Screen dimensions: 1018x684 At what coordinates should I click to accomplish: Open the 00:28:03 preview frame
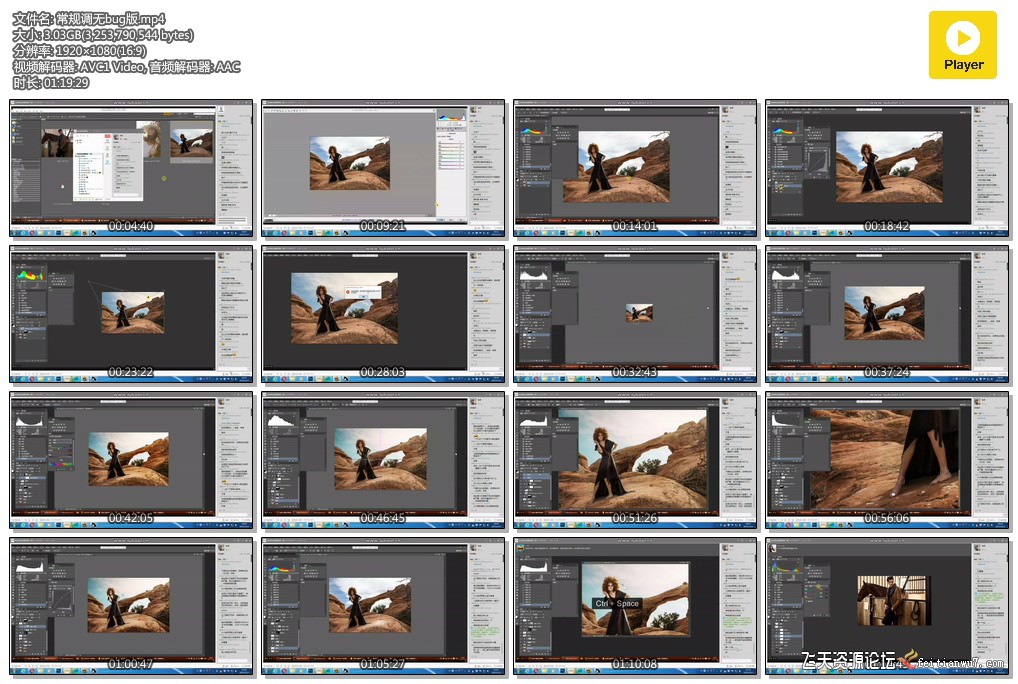point(383,315)
